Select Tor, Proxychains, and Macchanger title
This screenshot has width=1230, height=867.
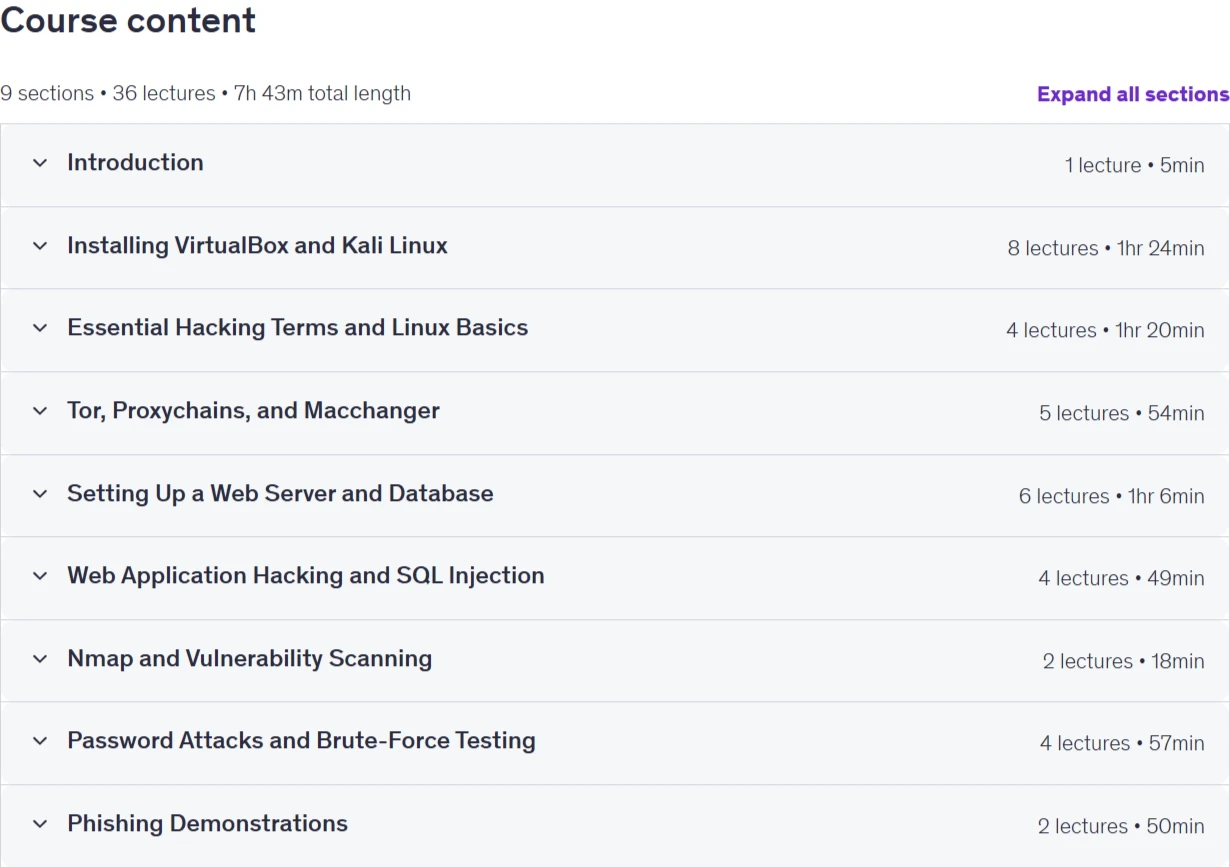coord(253,410)
